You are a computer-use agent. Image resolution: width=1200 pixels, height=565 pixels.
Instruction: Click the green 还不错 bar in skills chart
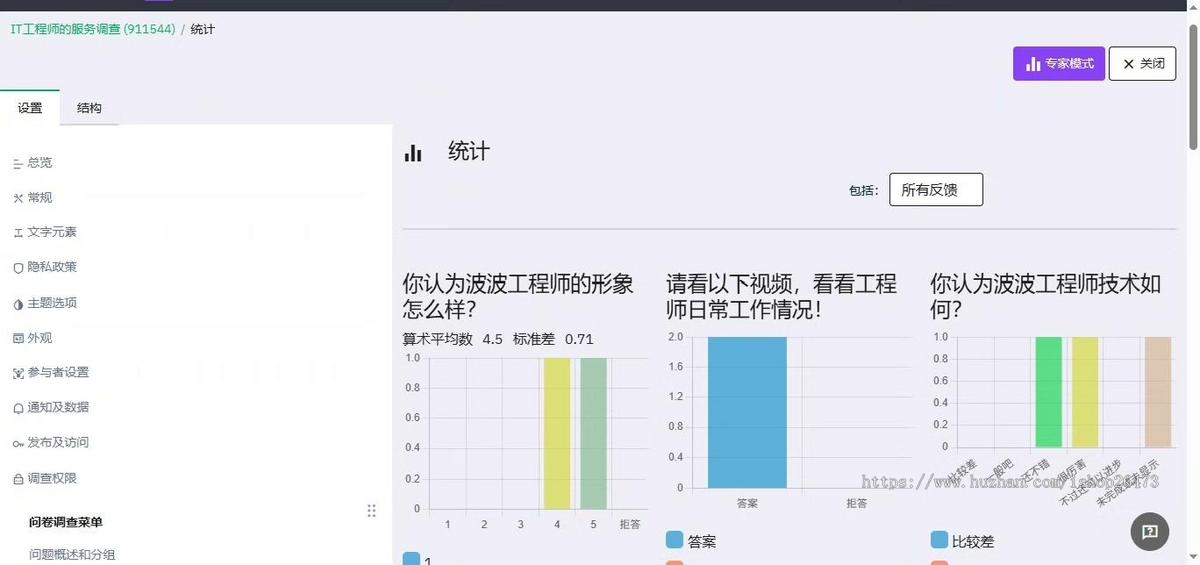(x=1049, y=392)
